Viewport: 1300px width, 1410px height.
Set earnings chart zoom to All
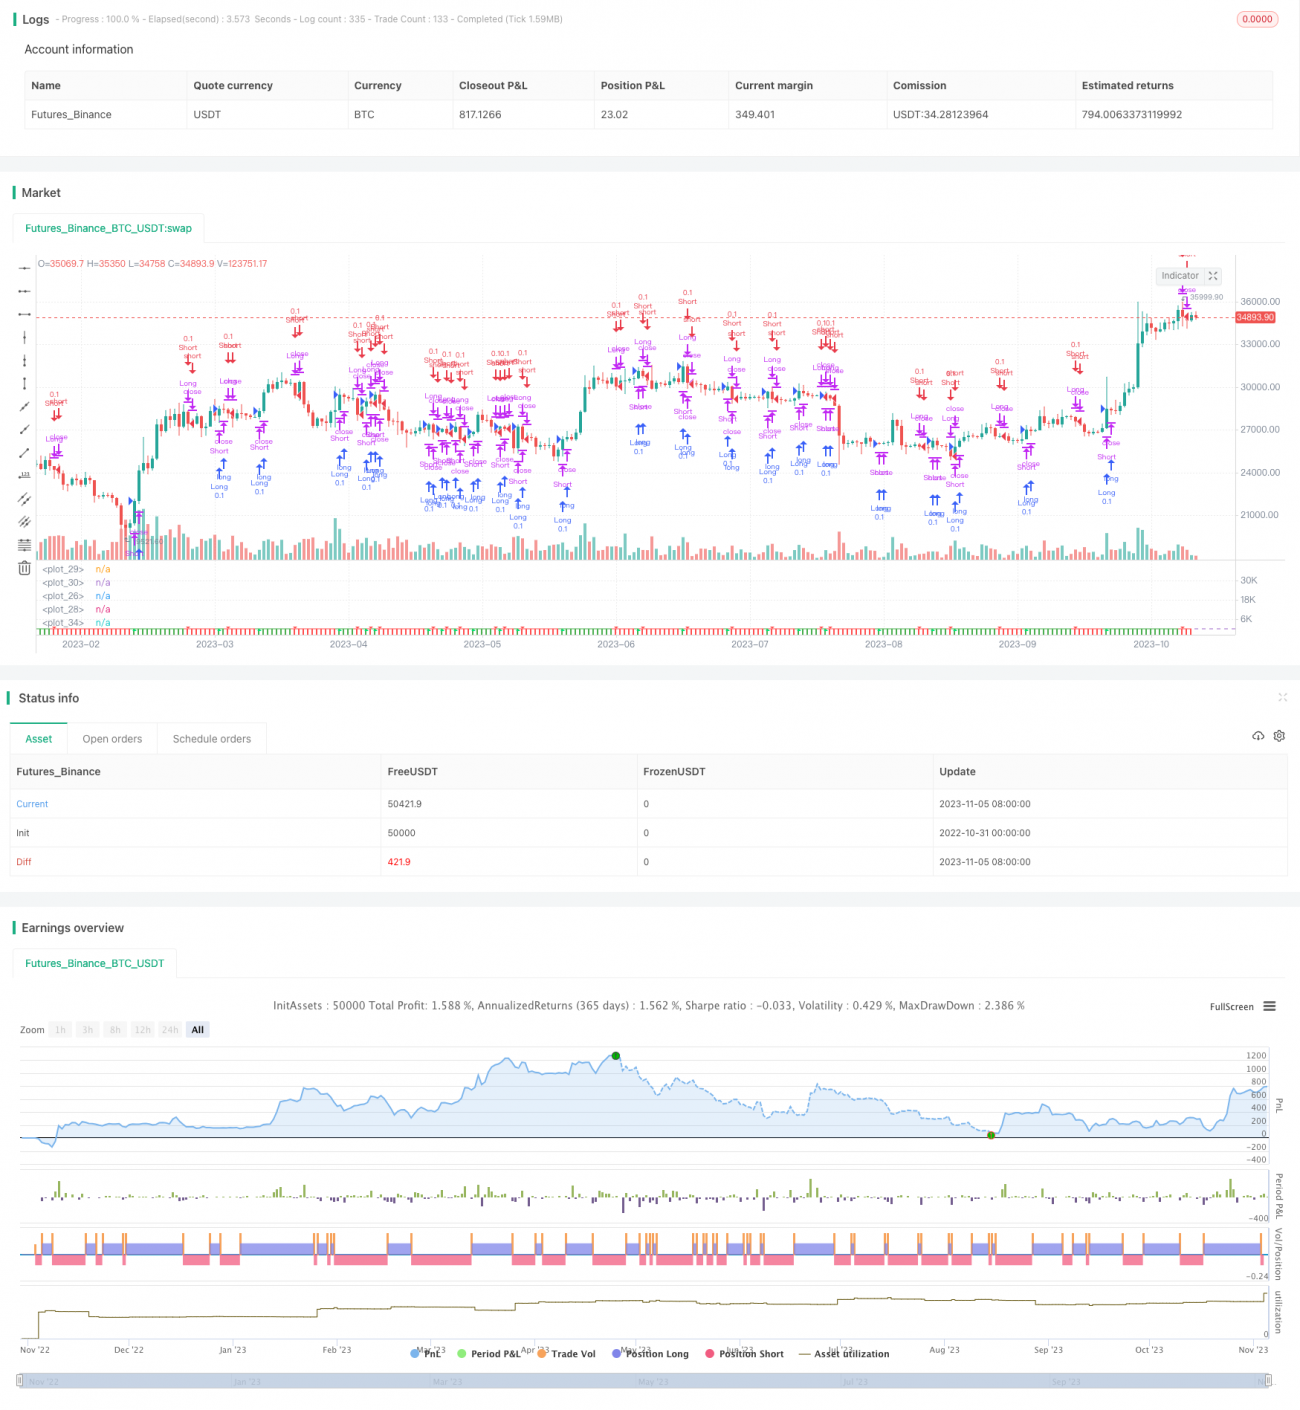(198, 1030)
